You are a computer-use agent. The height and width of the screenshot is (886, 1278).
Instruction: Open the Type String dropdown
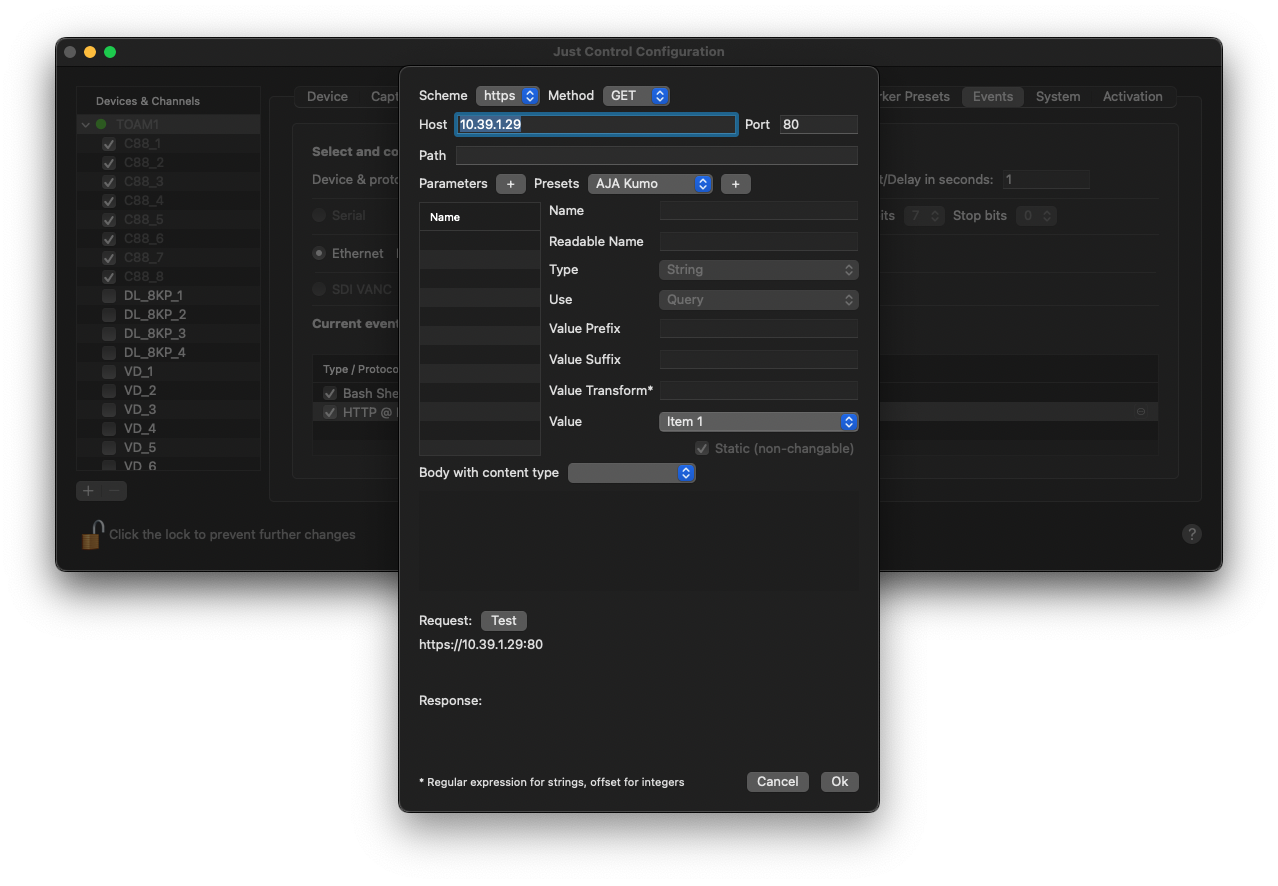point(758,270)
